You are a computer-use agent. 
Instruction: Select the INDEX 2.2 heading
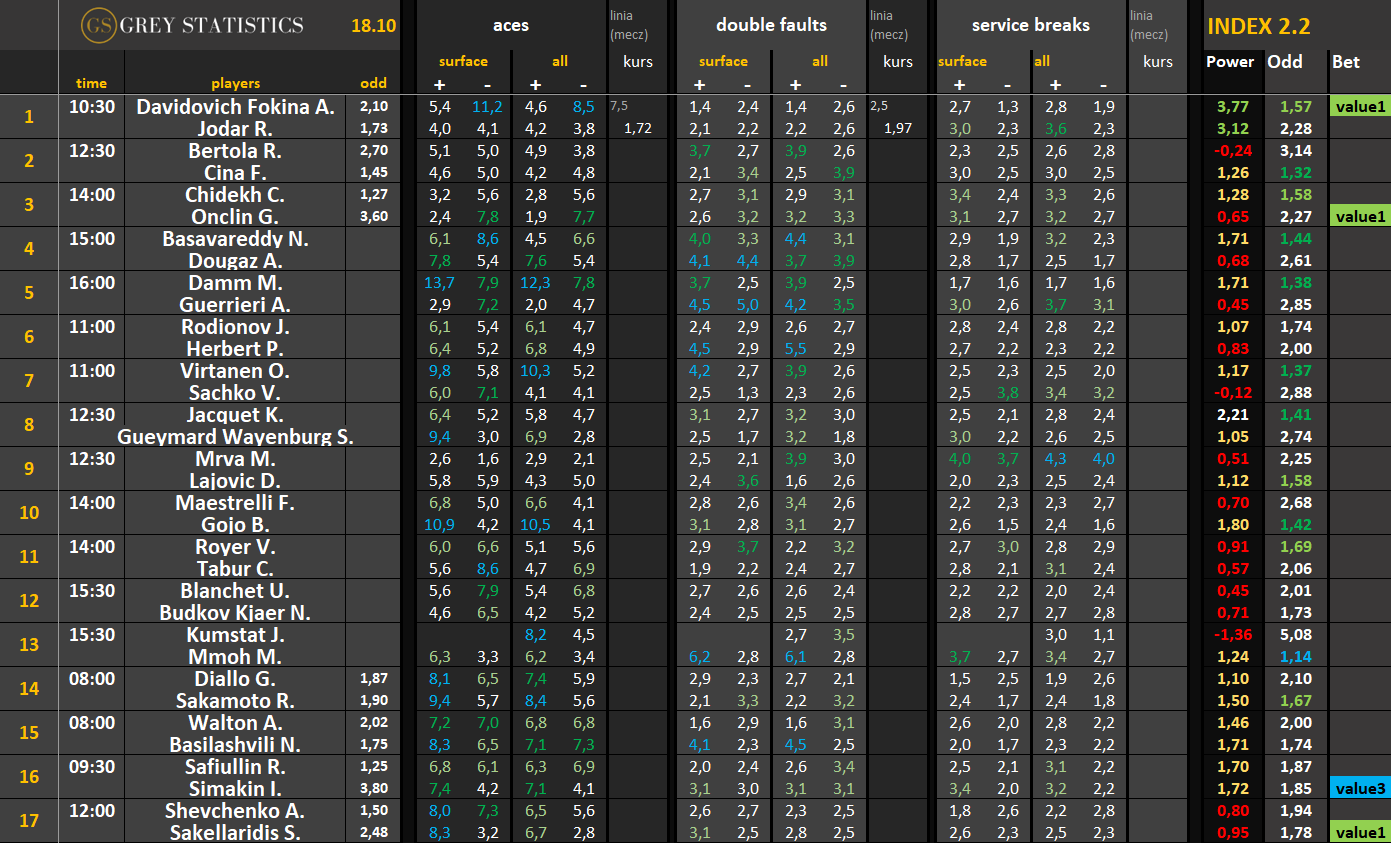point(1258,27)
